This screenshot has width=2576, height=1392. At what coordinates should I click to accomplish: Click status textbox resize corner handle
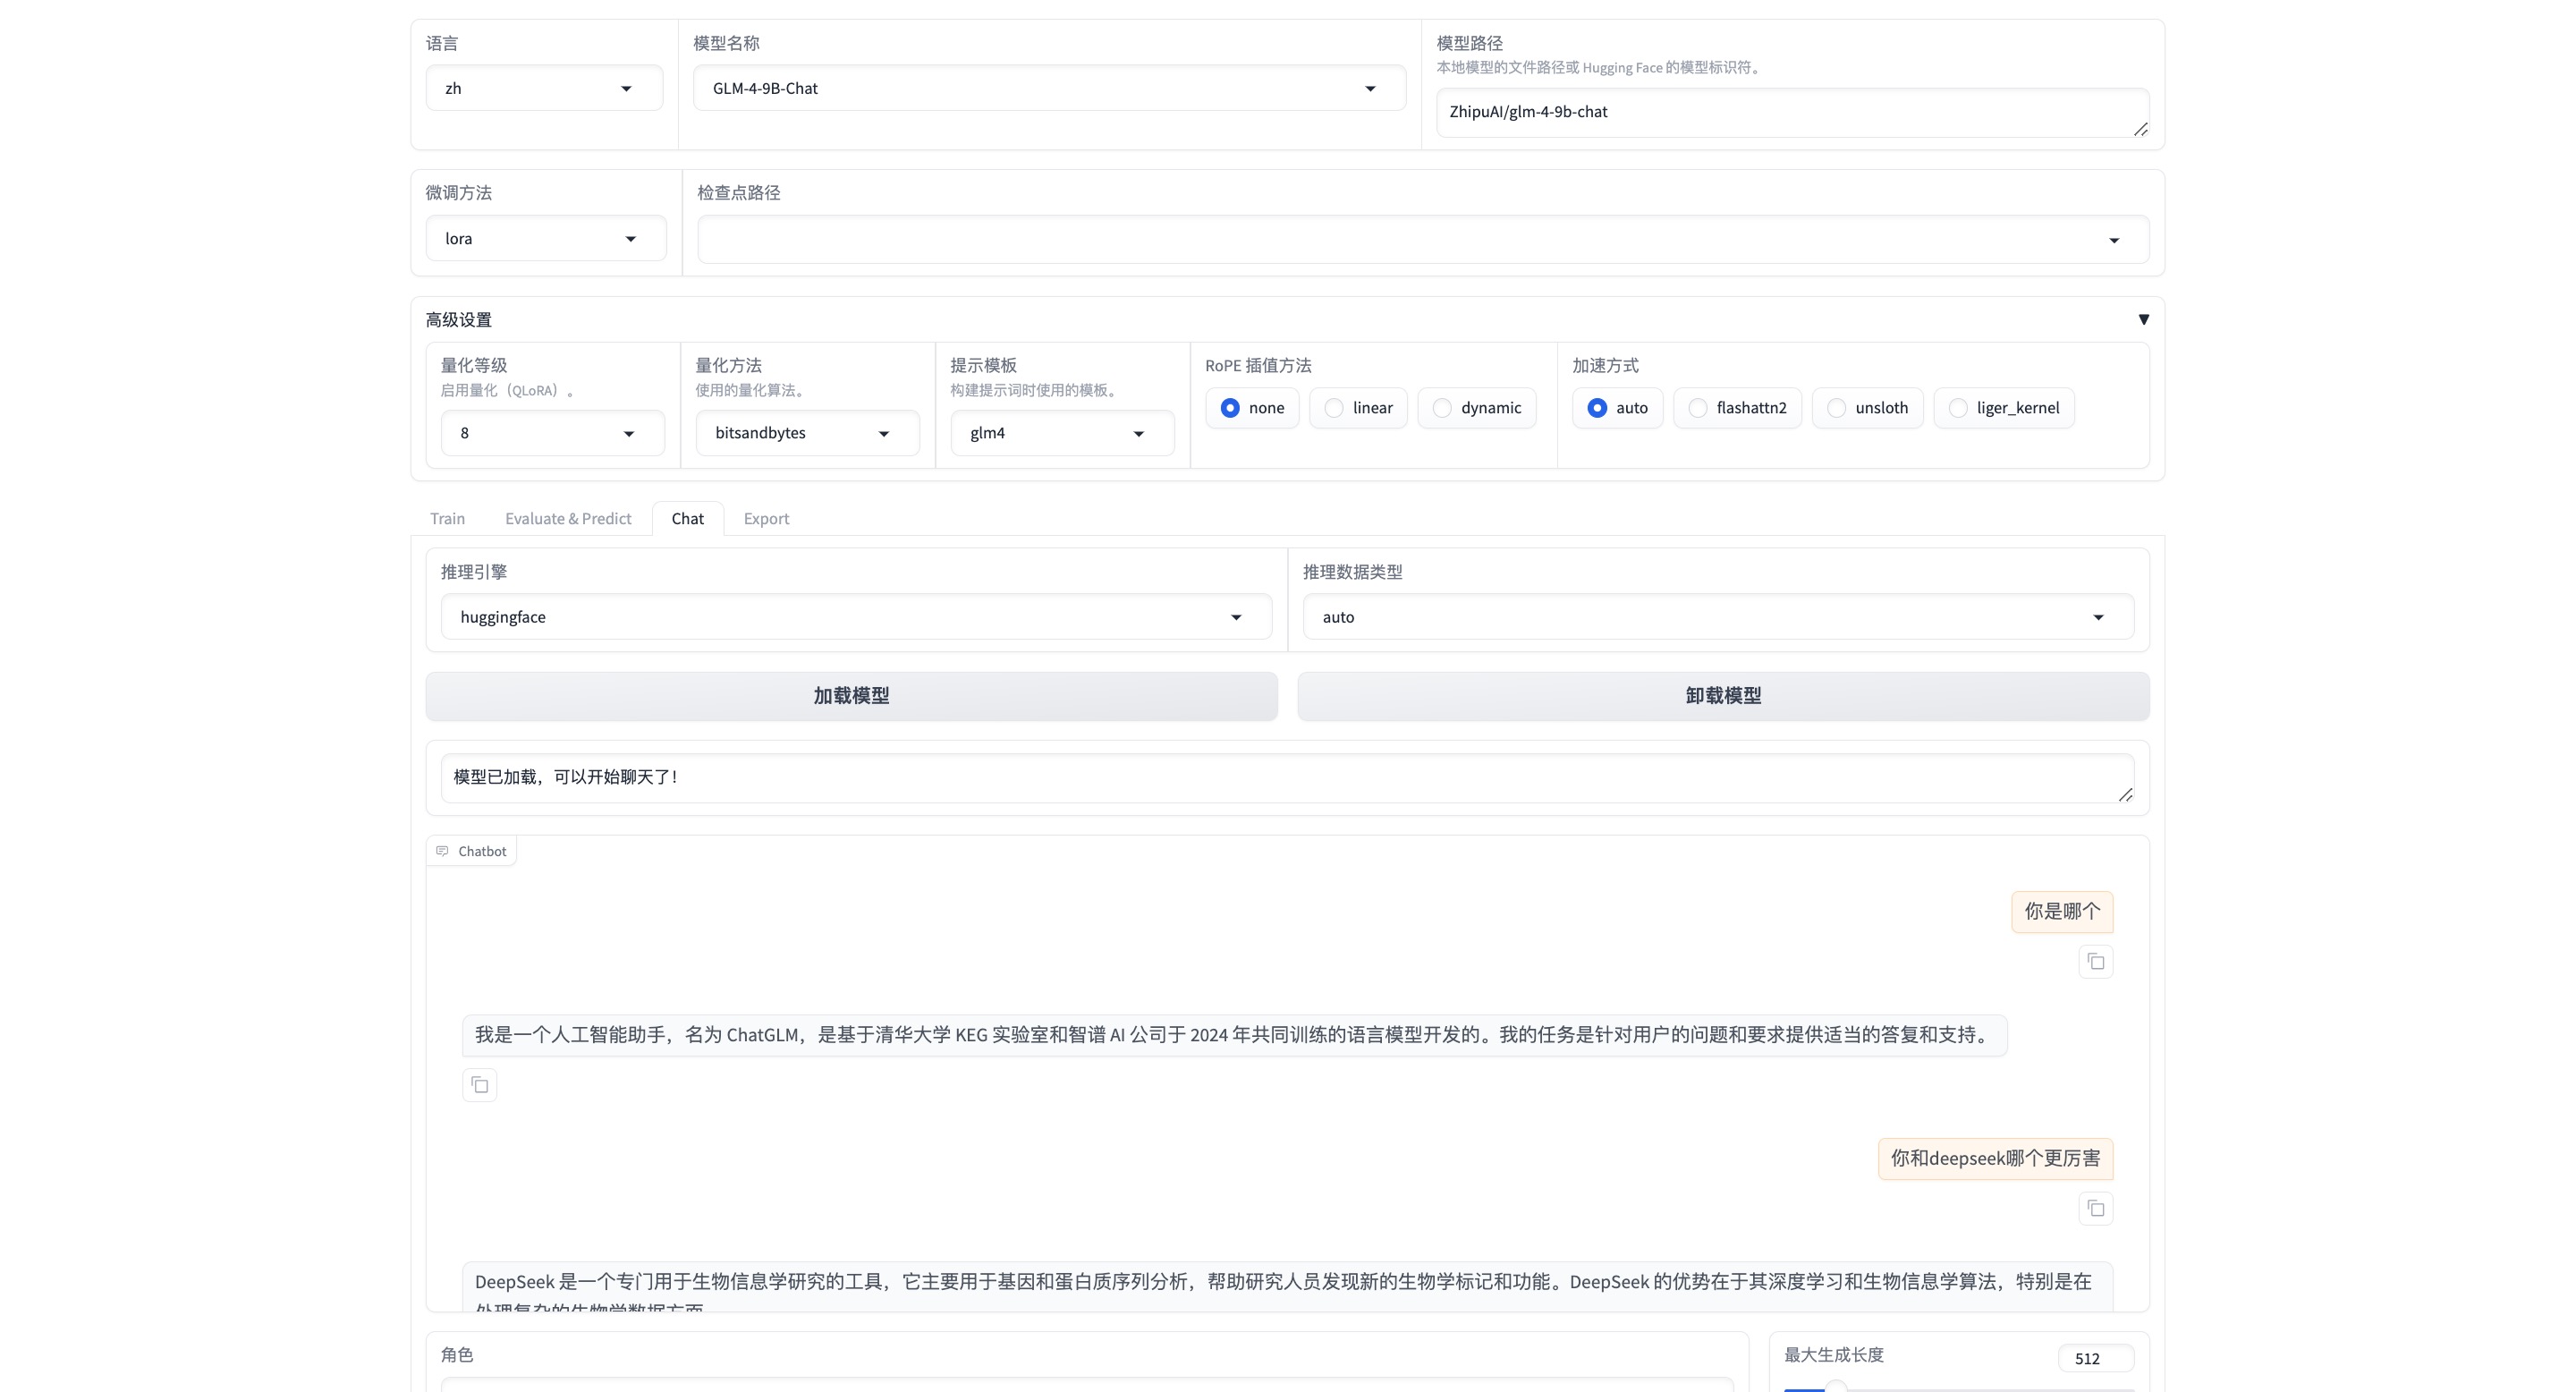(x=2125, y=794)
